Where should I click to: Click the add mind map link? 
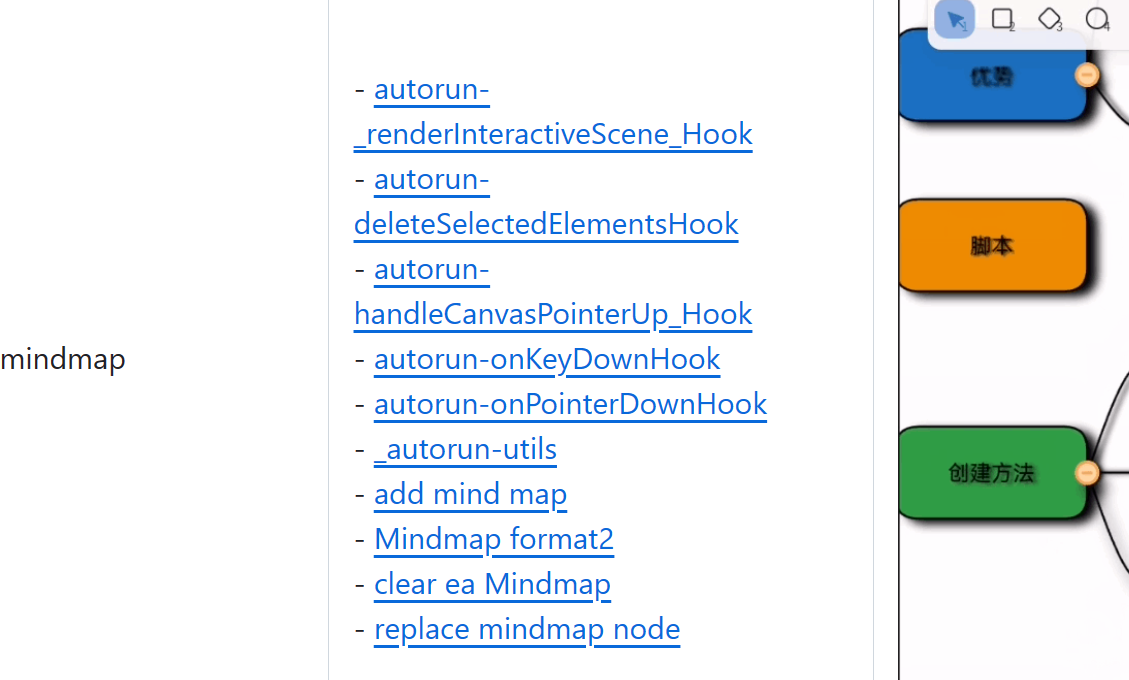click(470, 494)
